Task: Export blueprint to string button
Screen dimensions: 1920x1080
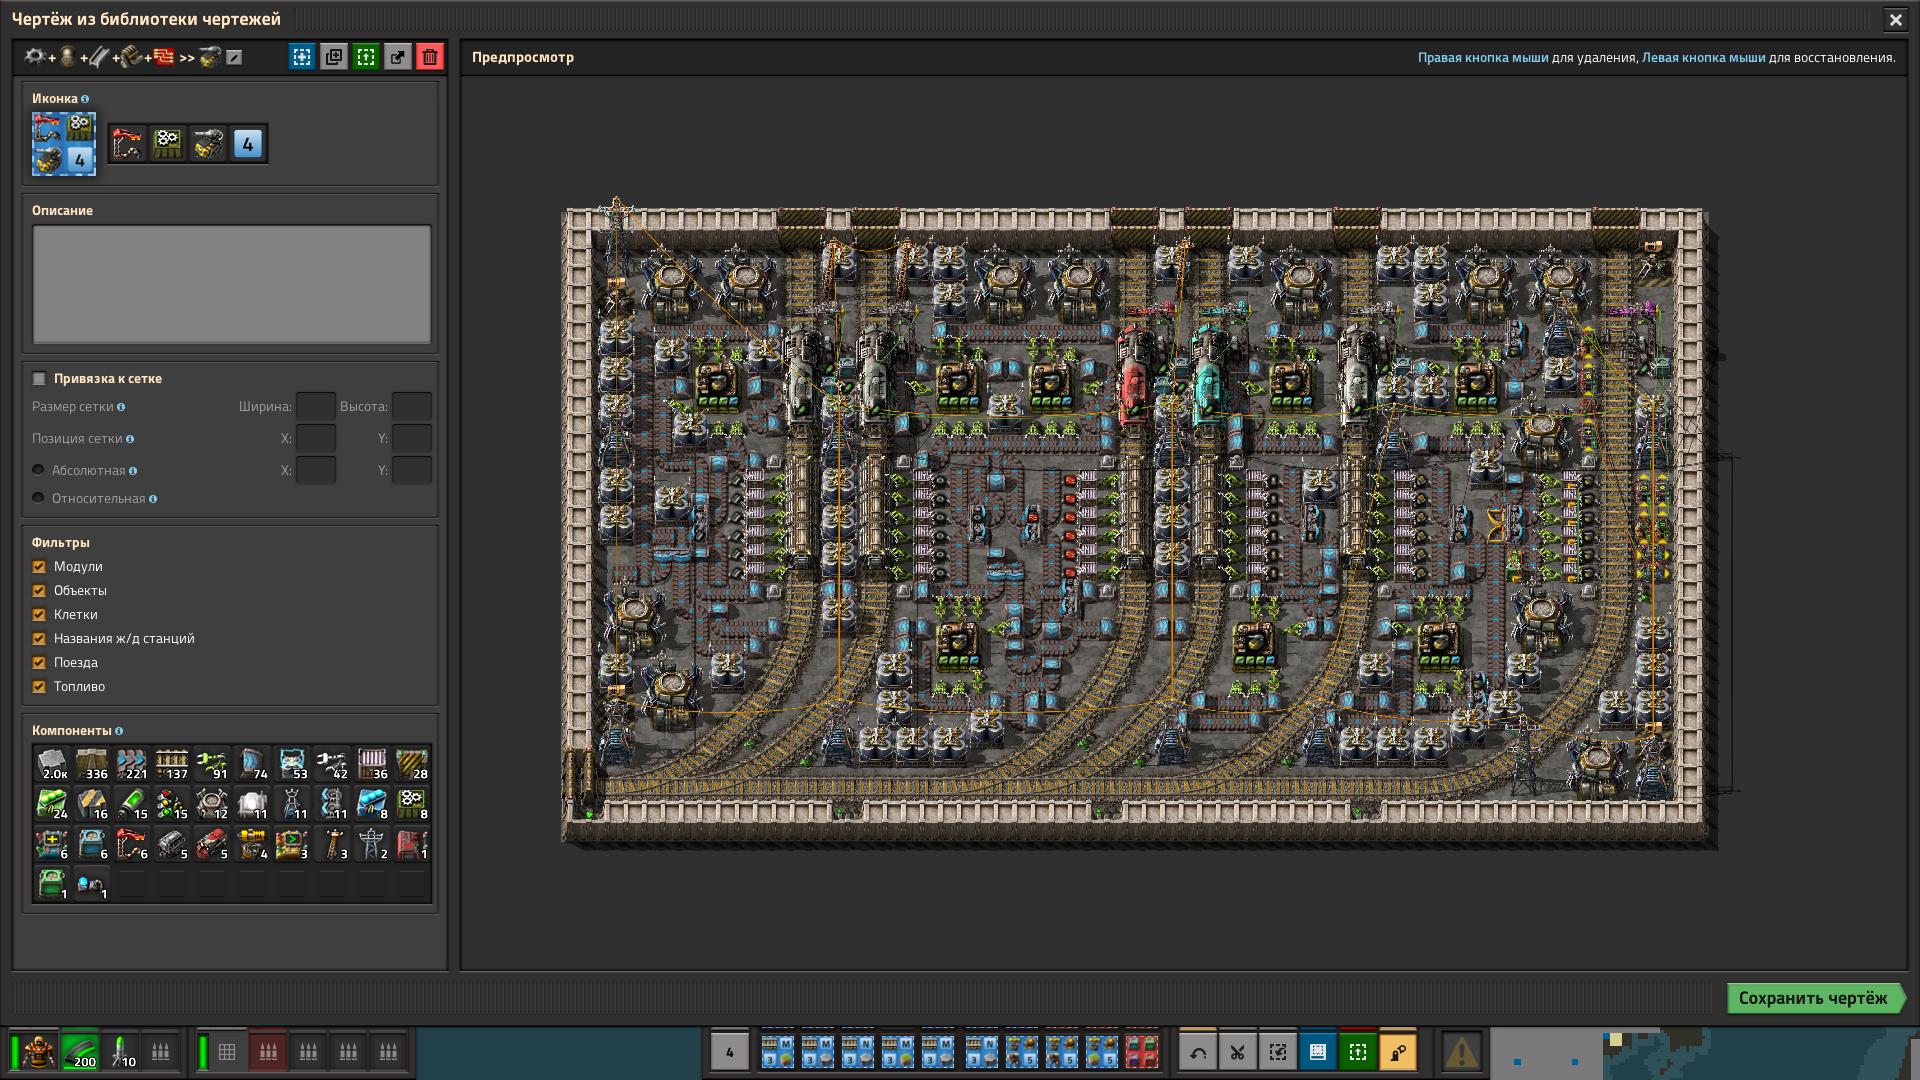Action: 398,57
